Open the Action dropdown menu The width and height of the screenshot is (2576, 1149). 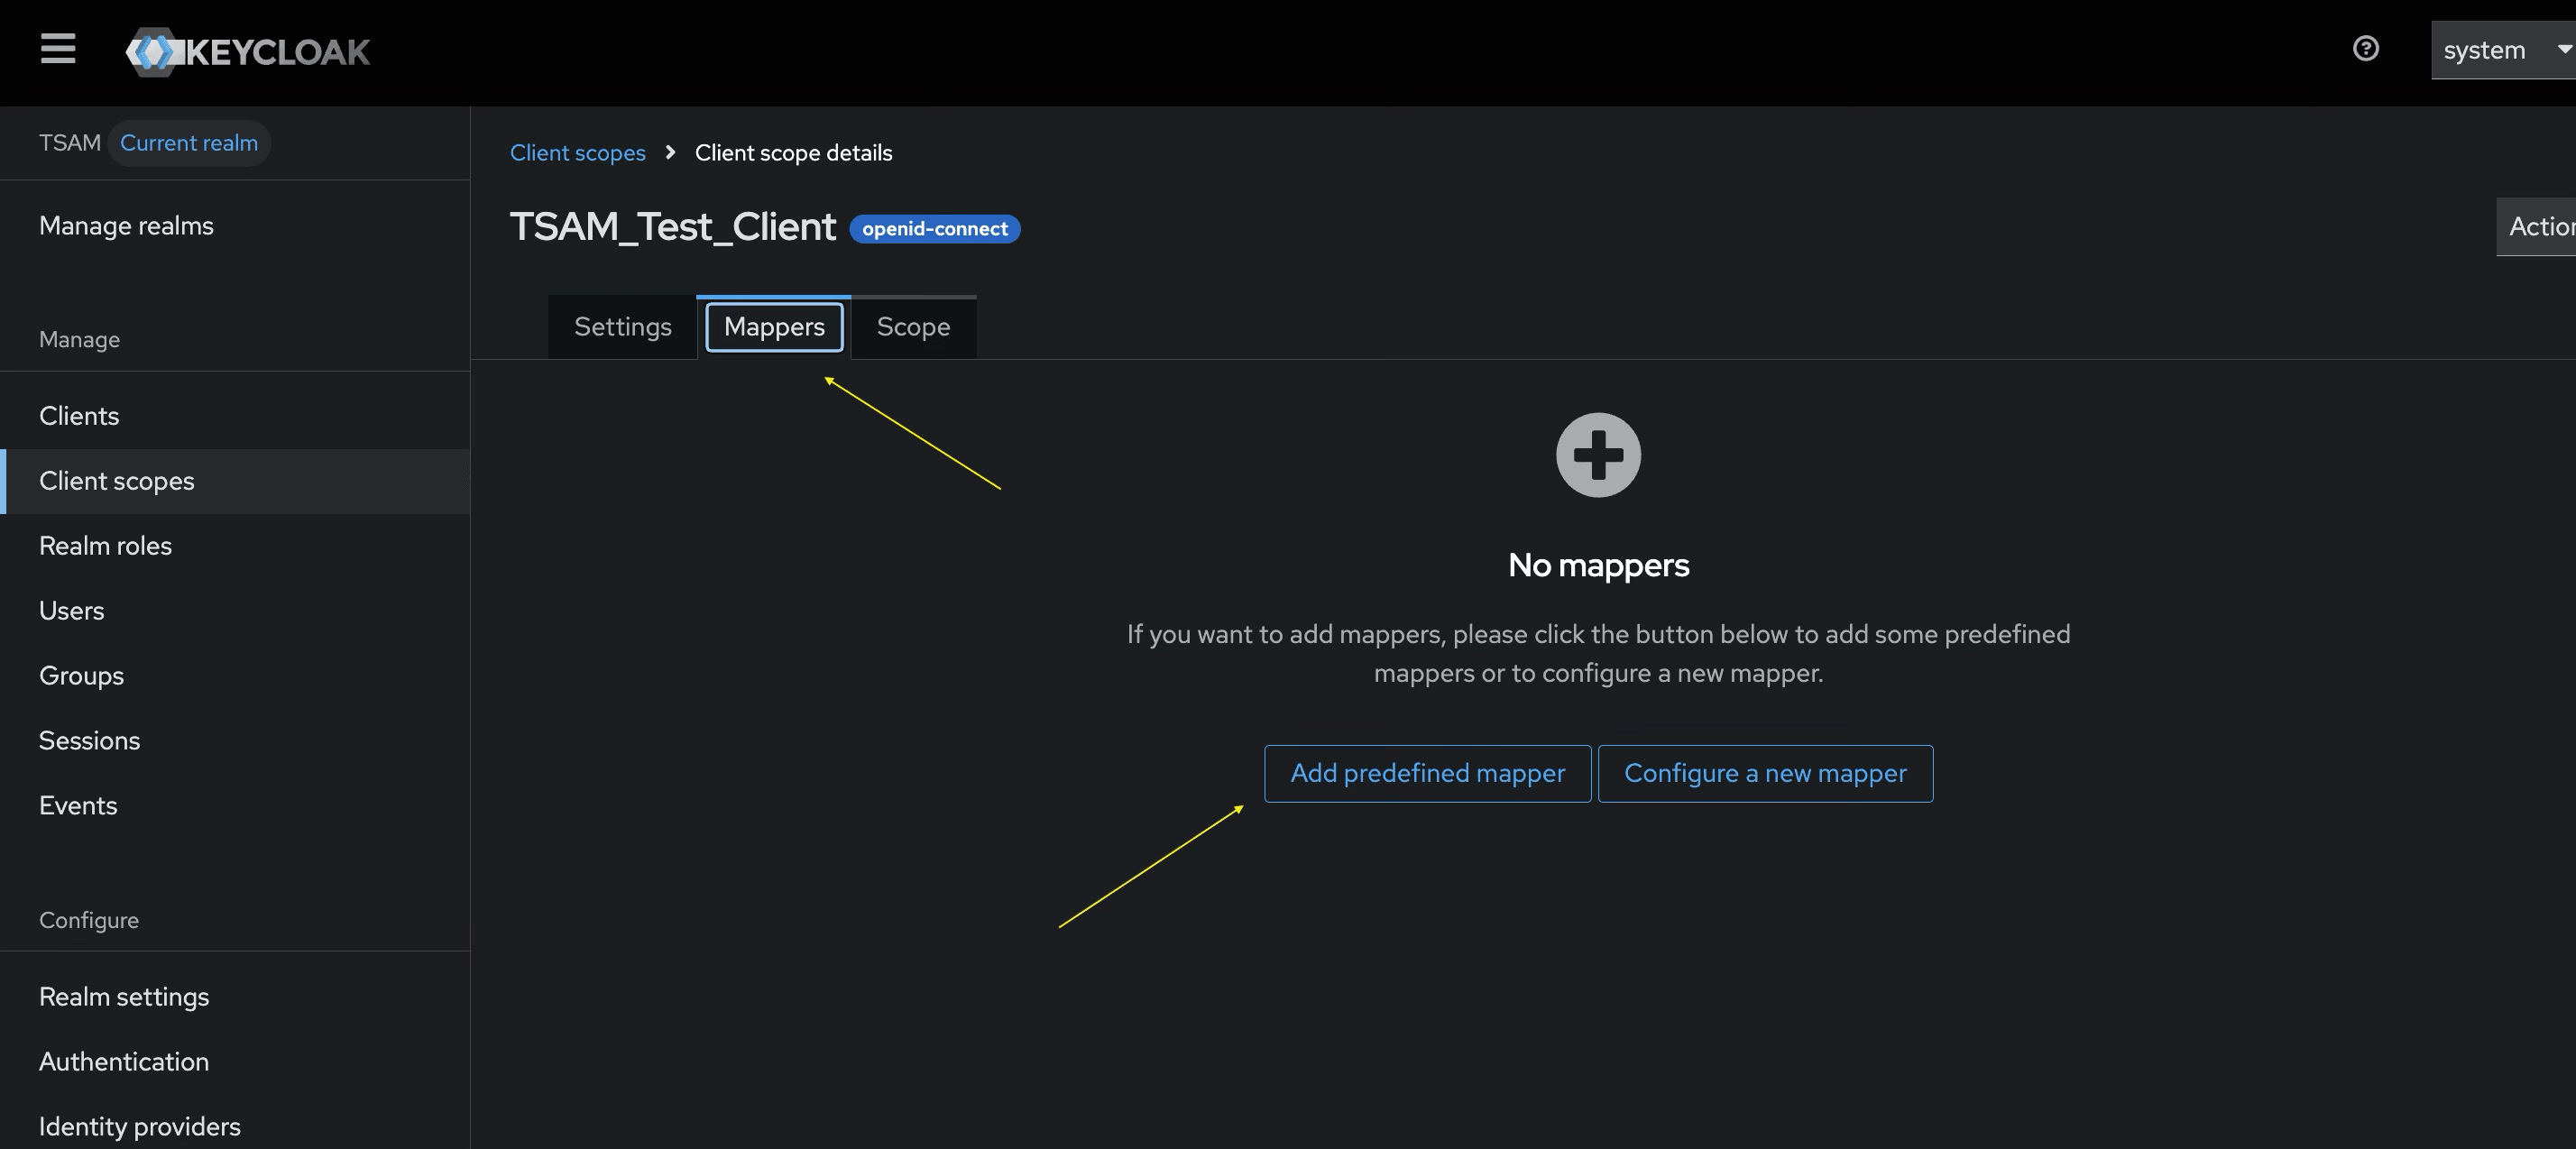tap(2536, 227)
